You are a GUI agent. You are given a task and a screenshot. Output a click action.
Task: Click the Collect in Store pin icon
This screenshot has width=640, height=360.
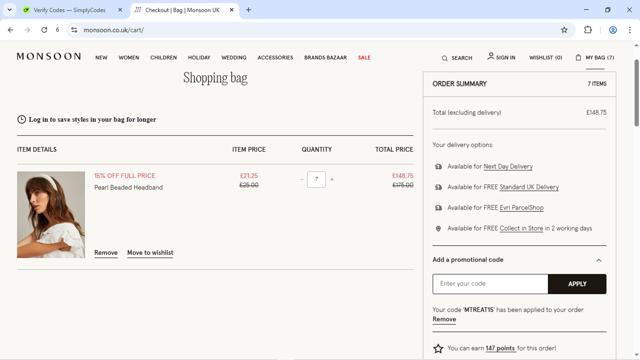438,229
